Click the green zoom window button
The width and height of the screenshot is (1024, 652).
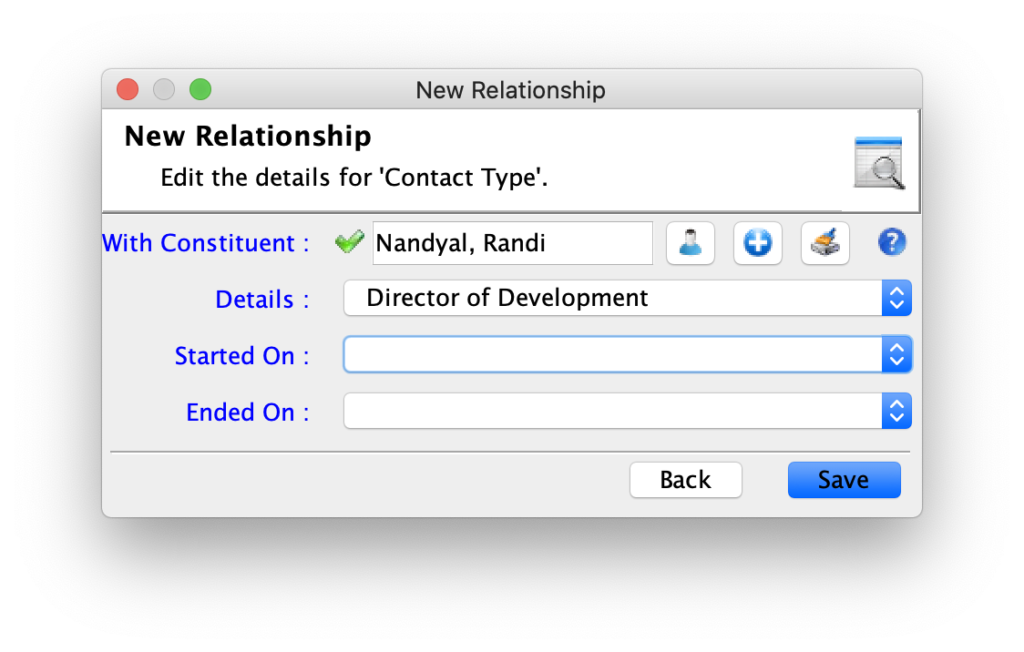[x=201, y=90]
